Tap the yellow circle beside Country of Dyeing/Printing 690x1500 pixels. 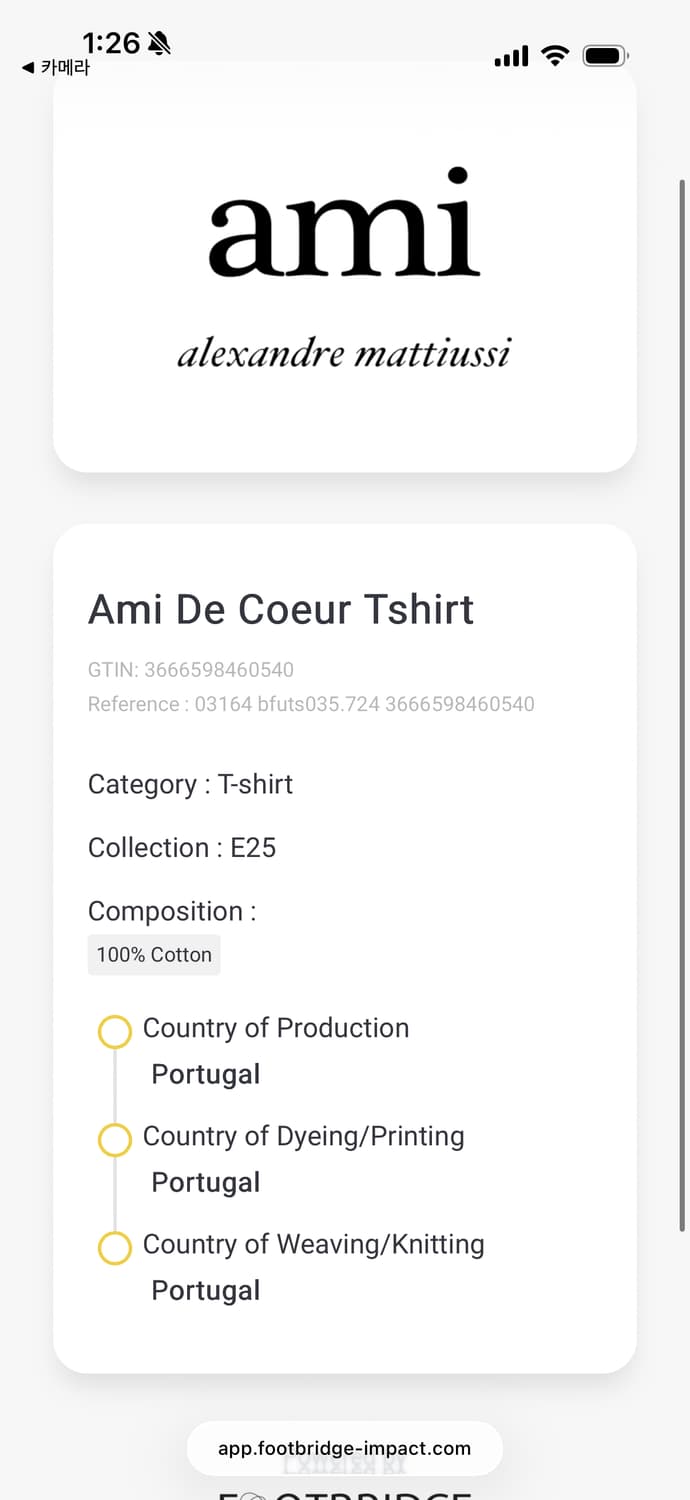[115, 1140]
